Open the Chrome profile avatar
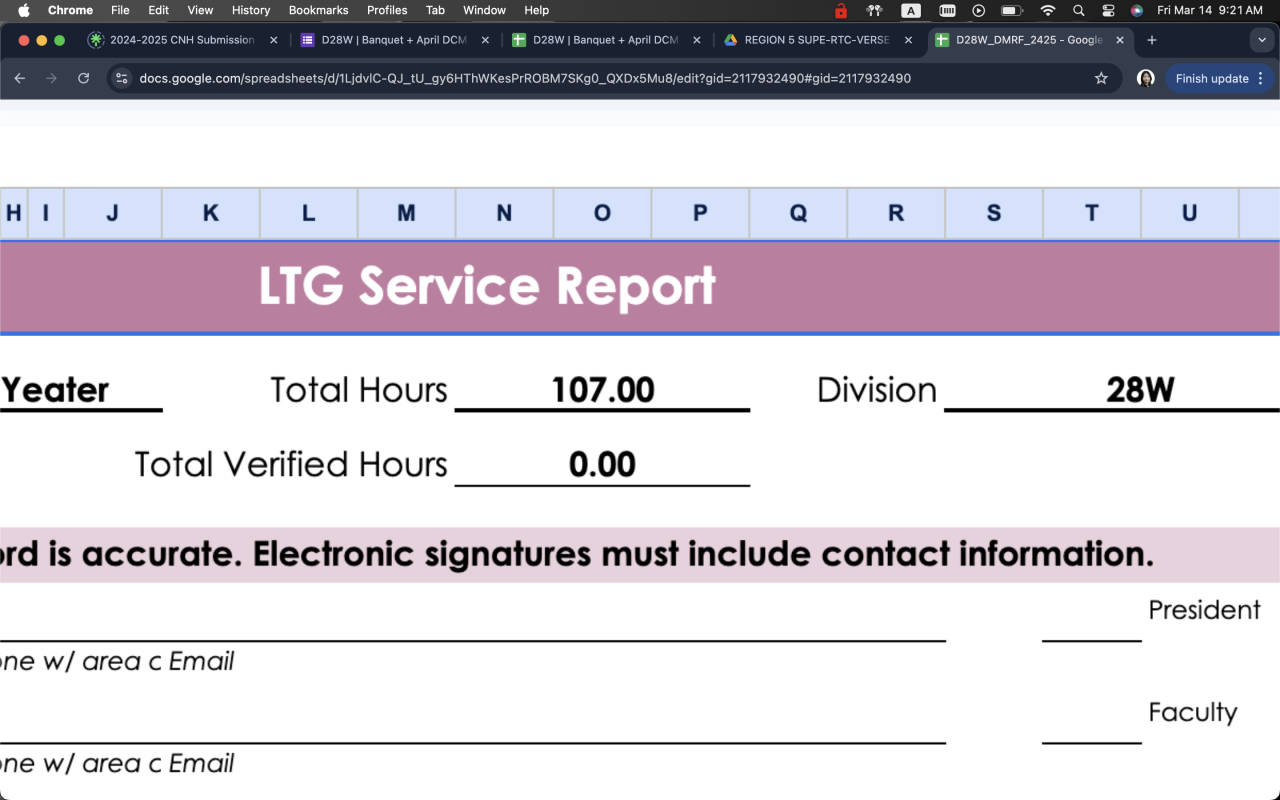The width and height of the screenshot is (1280, 800). point(1146,78)
